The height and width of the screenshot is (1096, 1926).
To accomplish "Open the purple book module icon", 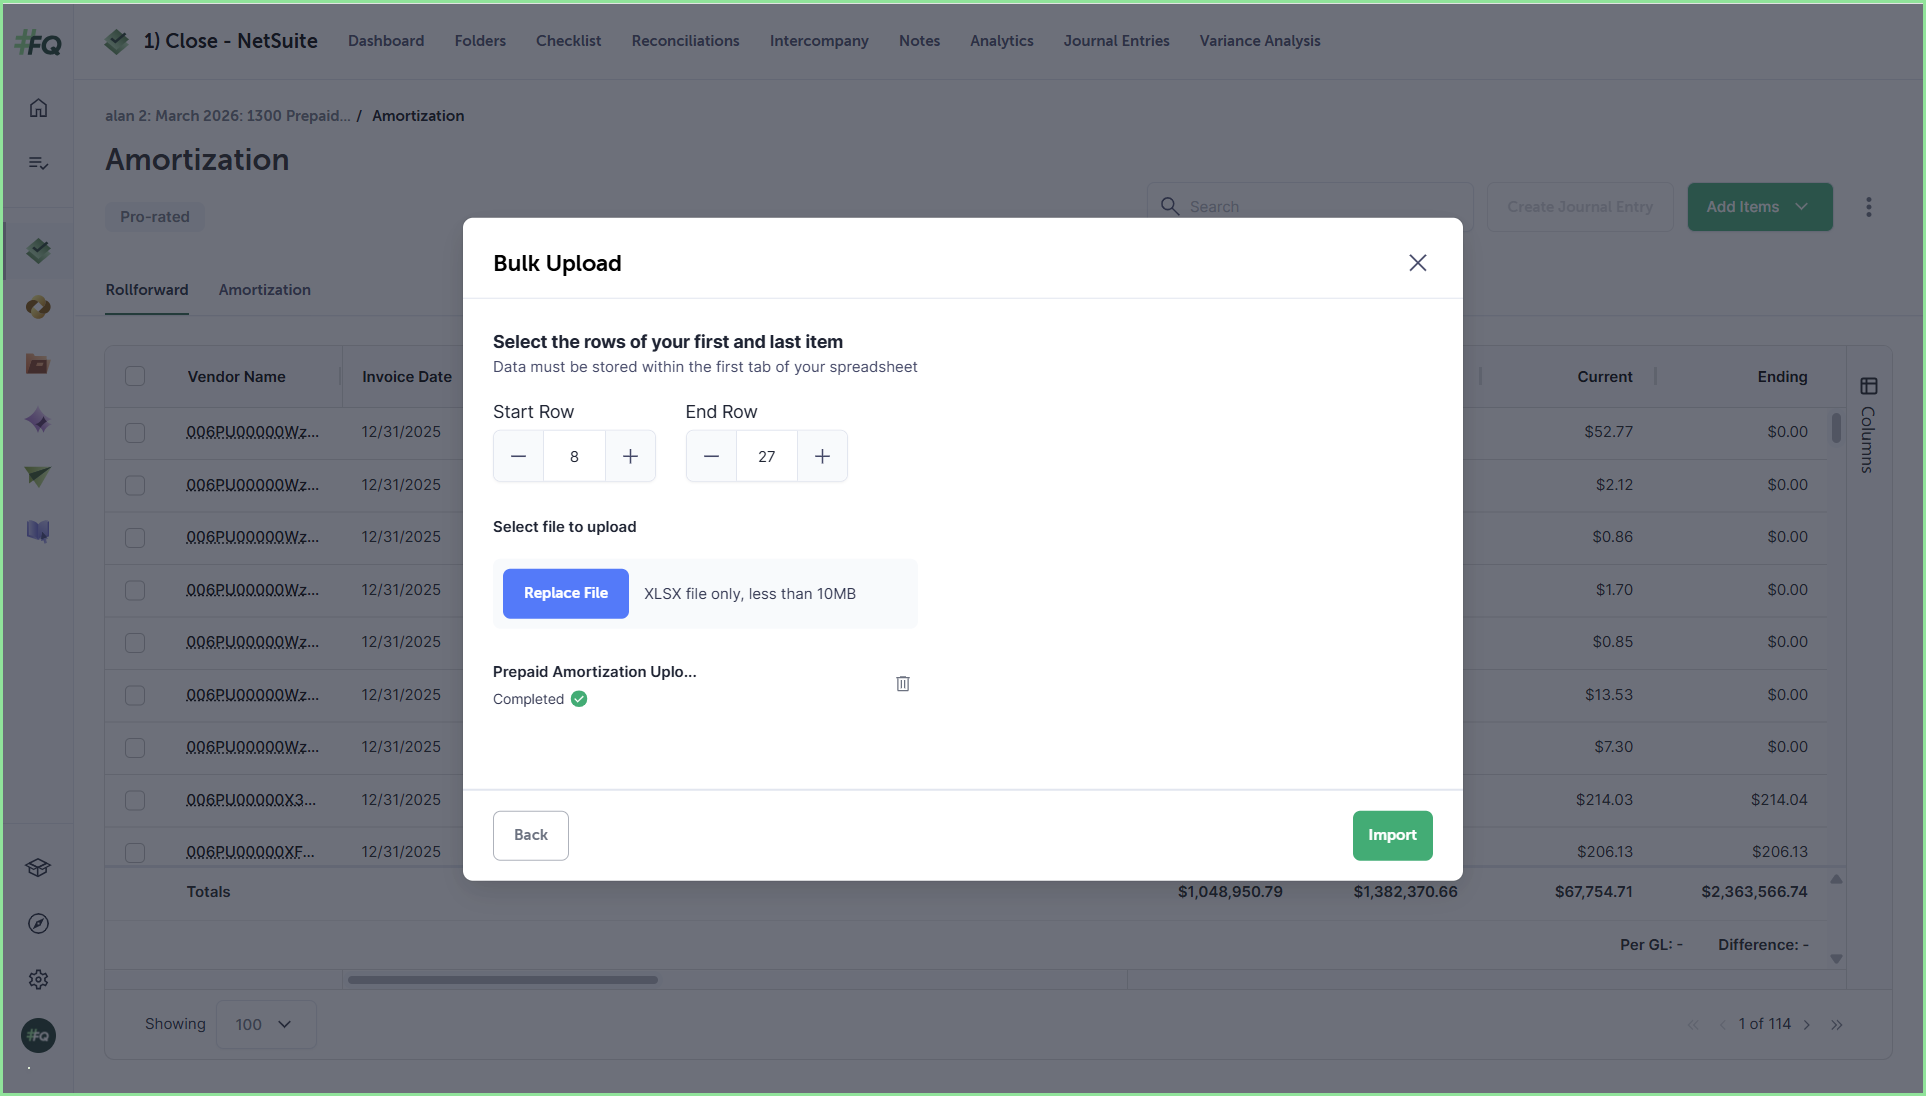I will click(x=38, y=531).
